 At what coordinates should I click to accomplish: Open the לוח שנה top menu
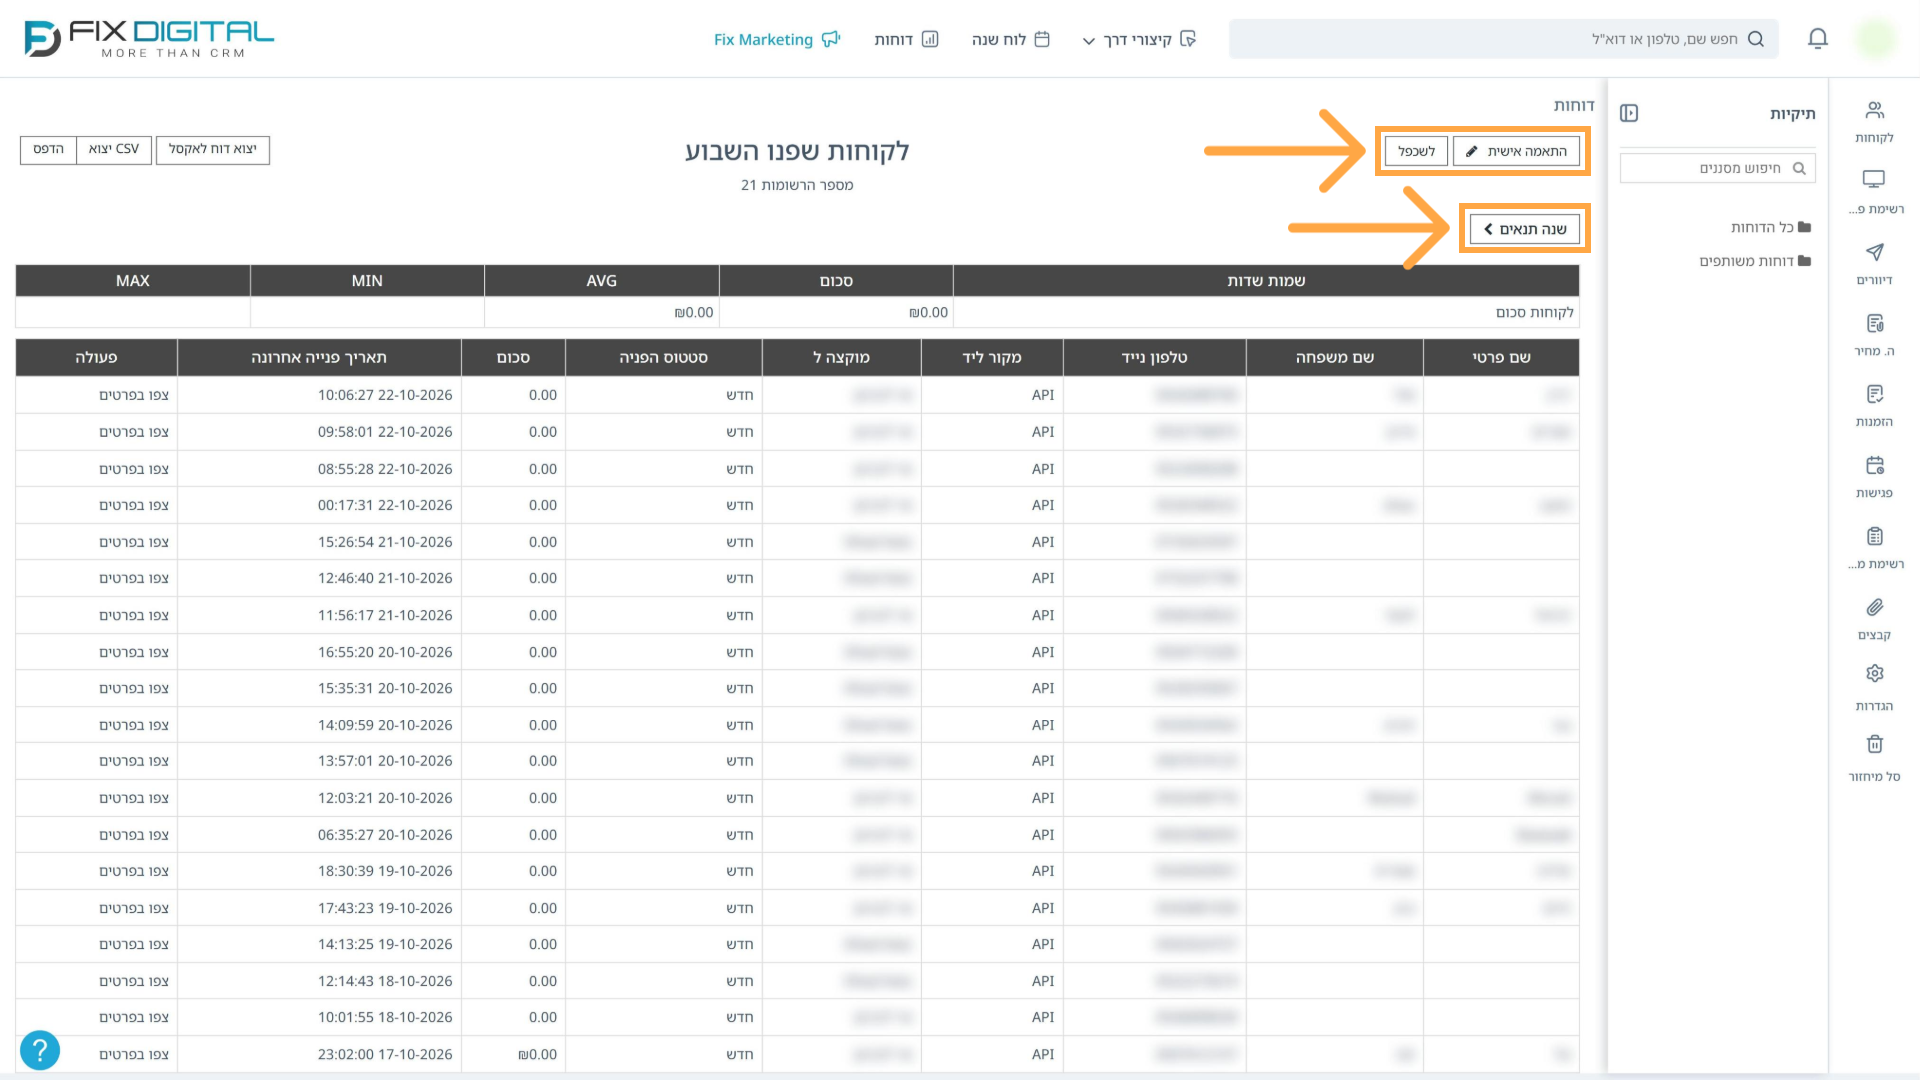[1010, 39]
